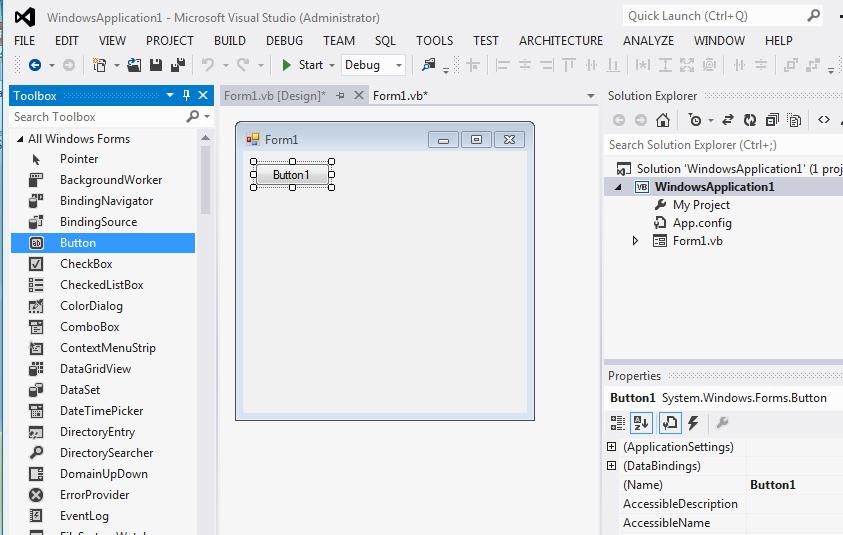Screen dimensions: 843x535
Task: Toggle Alphabetical sort in Properties
Action: pyautogui.click(x=641, y=423)
